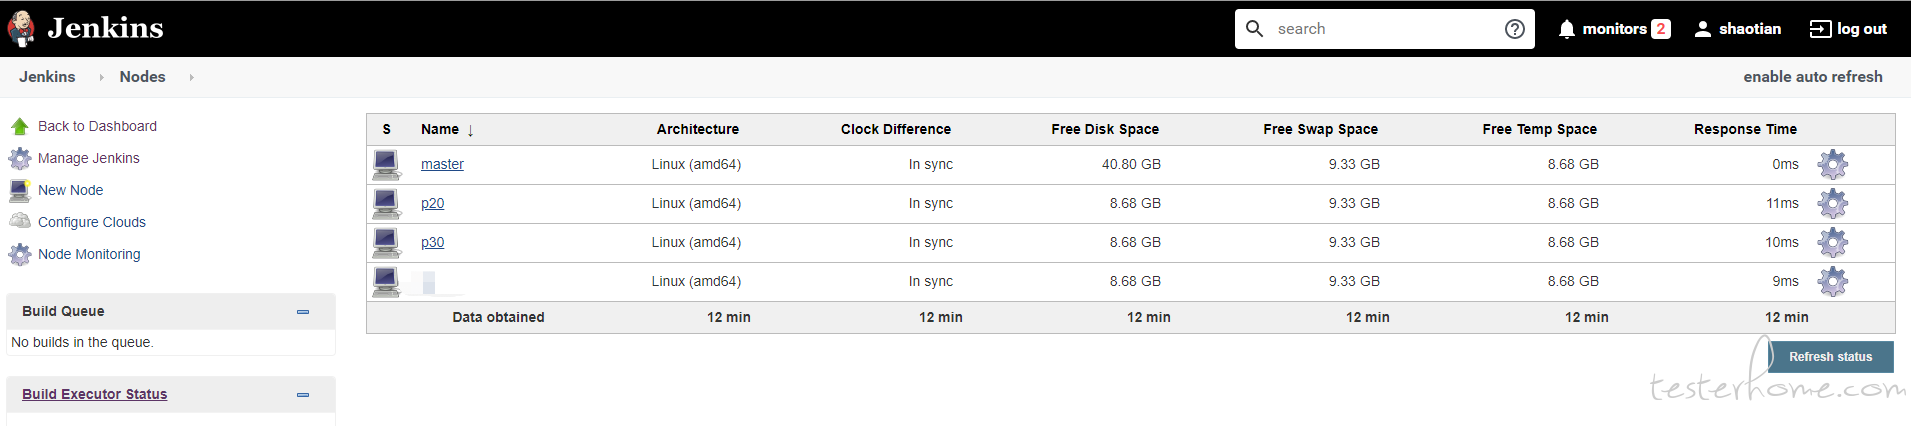The image size is (1911, 426).
Task: Focus the search input field
Action: point(1384,29)
